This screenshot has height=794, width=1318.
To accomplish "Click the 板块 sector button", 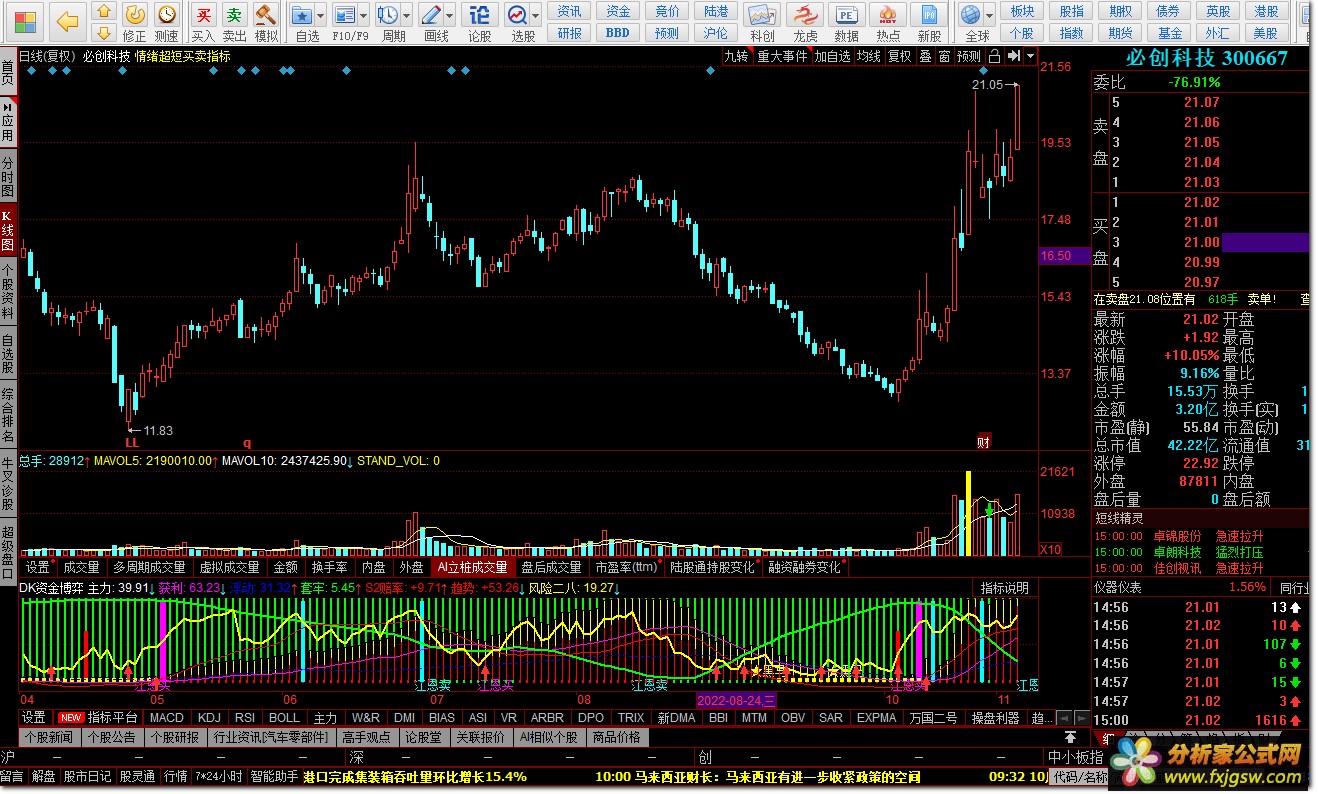I will (x=1022, y=11).
